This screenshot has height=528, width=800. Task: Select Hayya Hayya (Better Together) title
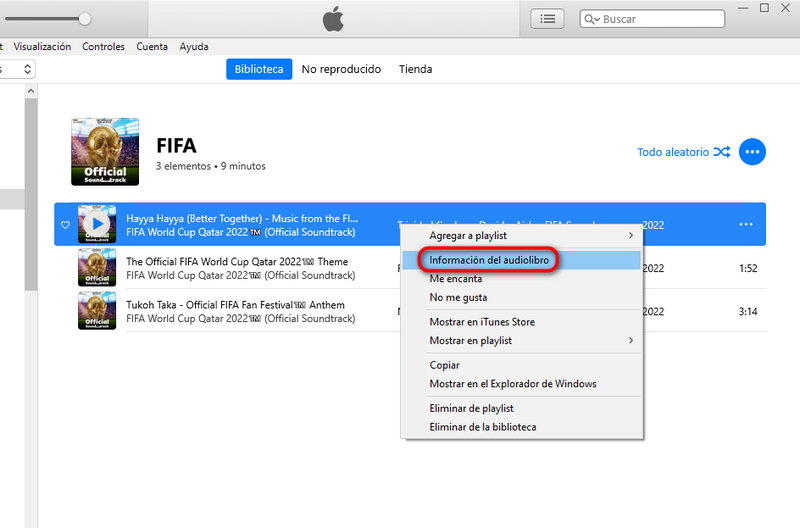[242, 218]
